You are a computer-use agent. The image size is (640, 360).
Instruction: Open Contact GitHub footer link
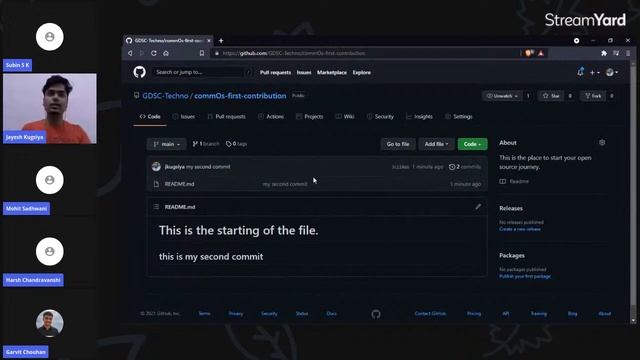430,314
